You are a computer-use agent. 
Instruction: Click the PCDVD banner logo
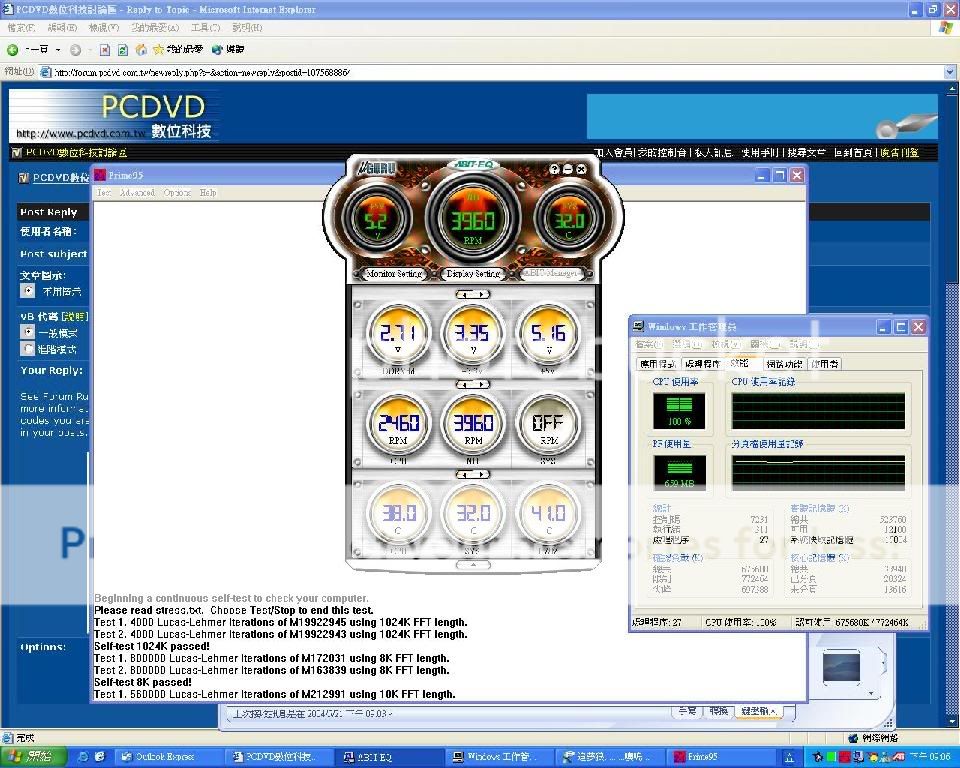[114, 115]
